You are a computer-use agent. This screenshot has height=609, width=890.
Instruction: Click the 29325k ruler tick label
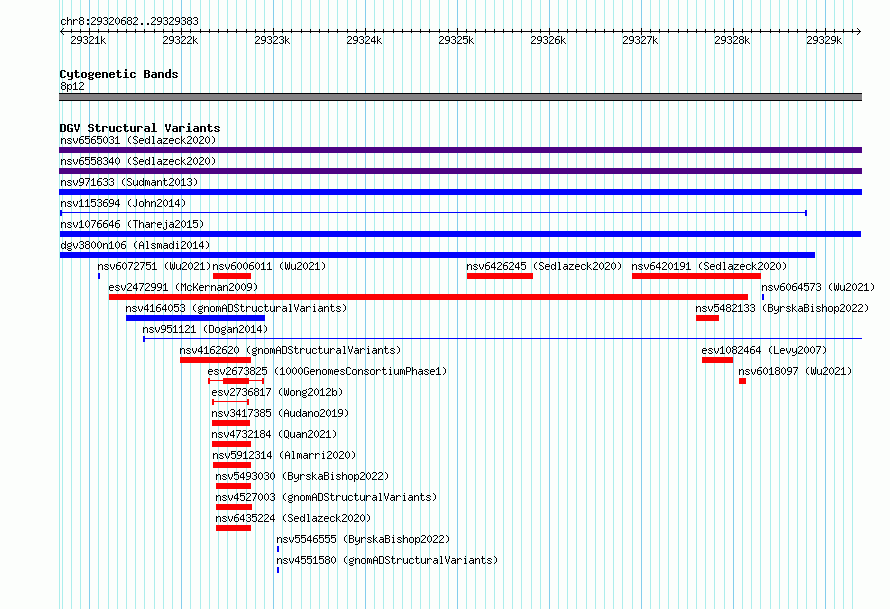tap(456, 41)
